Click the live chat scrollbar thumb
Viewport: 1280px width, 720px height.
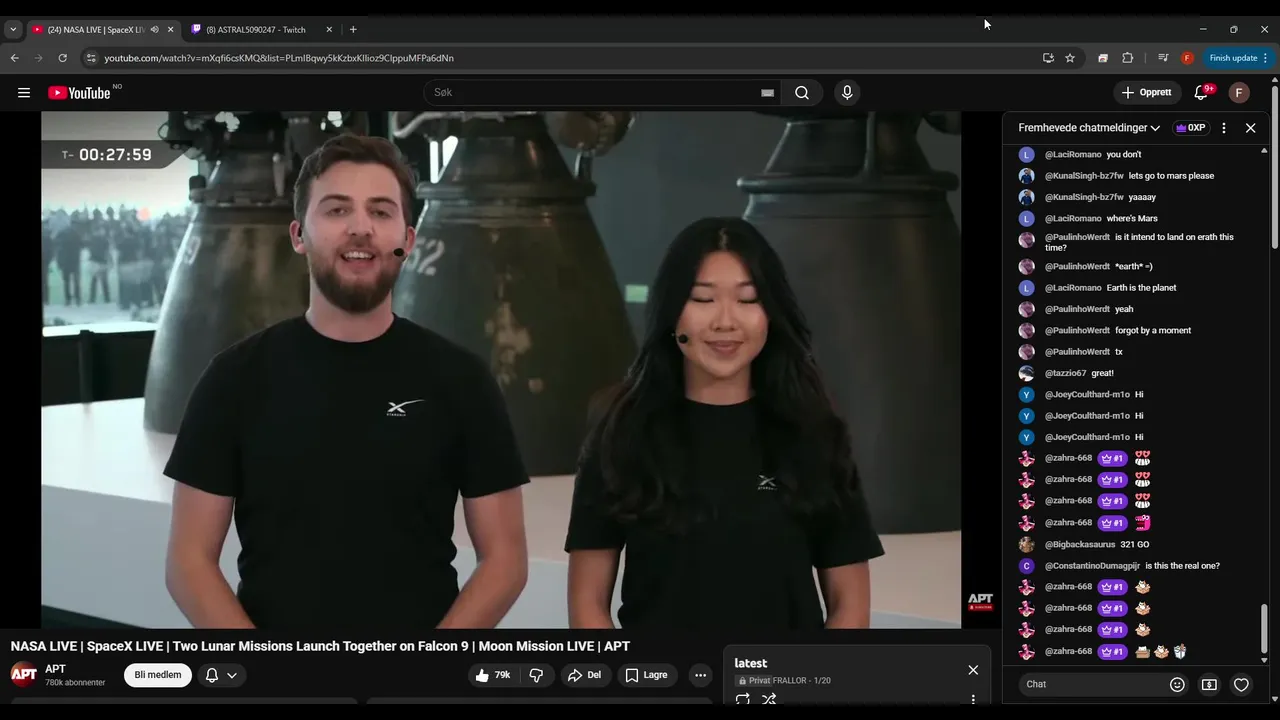(x=1264, y=629)
